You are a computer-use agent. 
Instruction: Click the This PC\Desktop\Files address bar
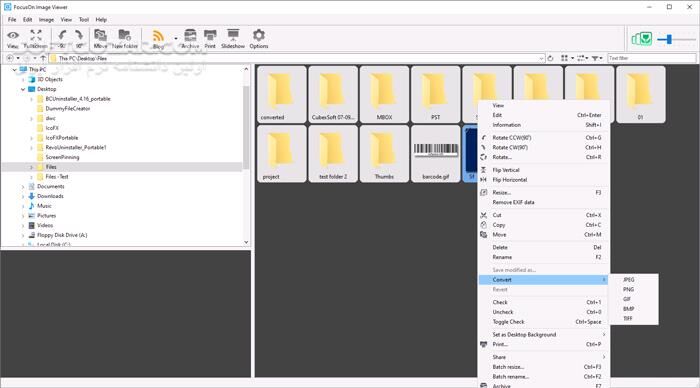[296, 58]
